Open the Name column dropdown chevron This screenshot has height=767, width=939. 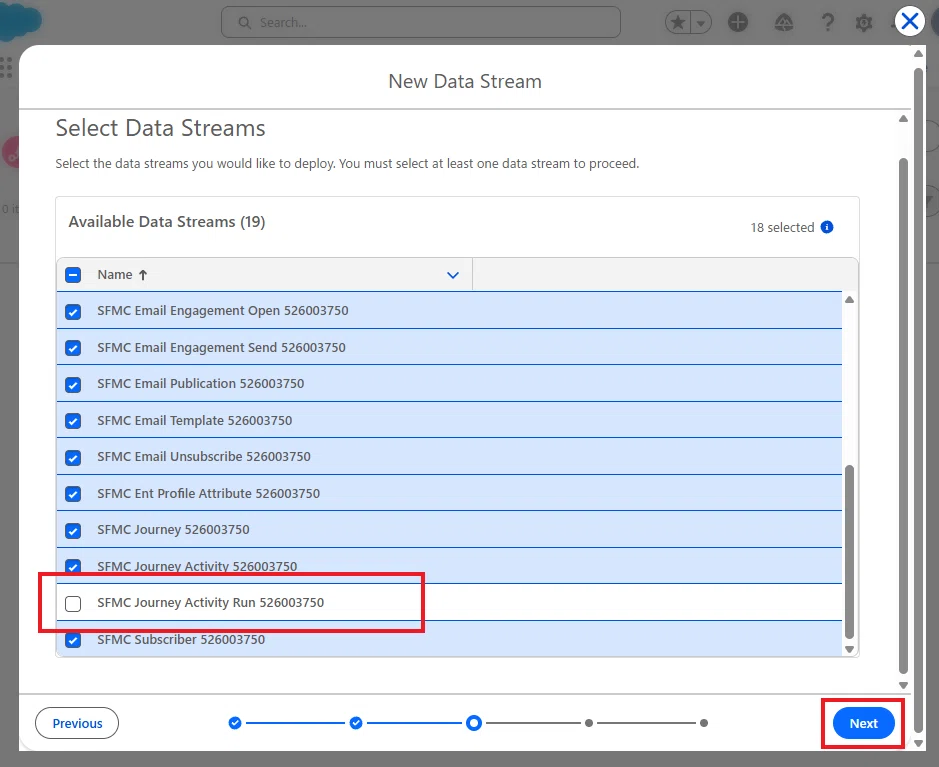(x=453, y=275)
